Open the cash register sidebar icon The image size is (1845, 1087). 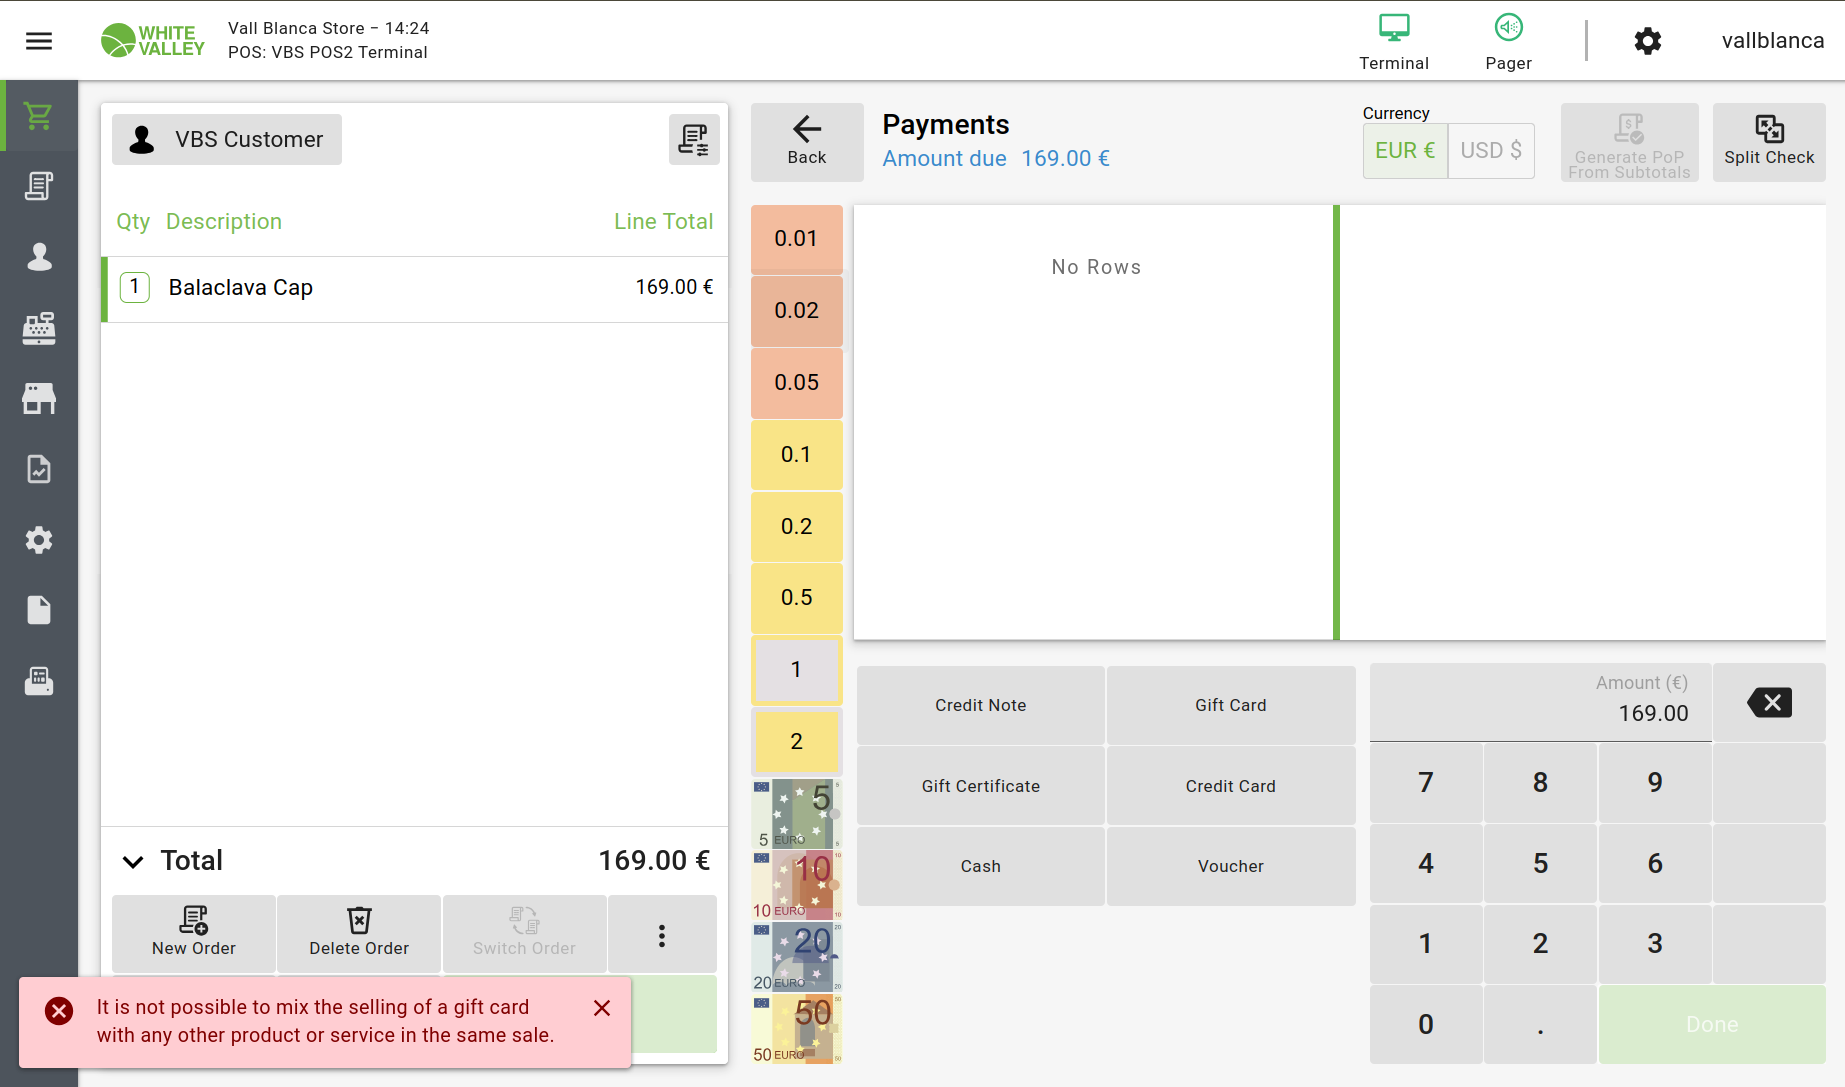[39, 328]
